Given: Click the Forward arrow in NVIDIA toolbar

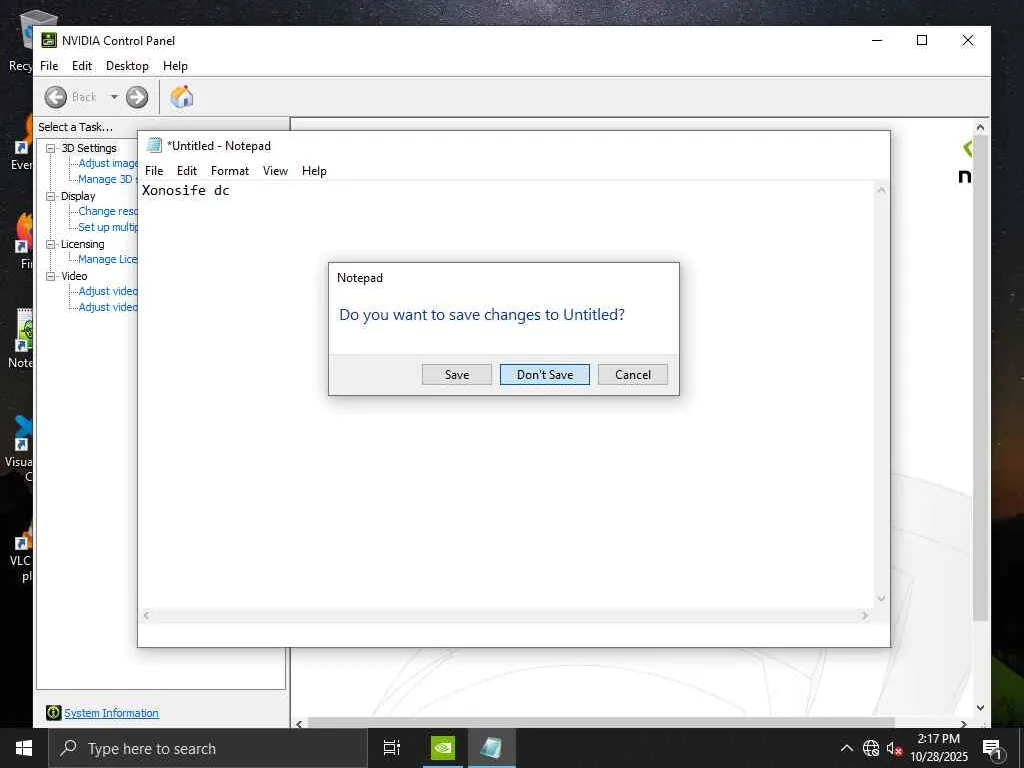Looking at the screenshot, I should (x=136, y=97).
